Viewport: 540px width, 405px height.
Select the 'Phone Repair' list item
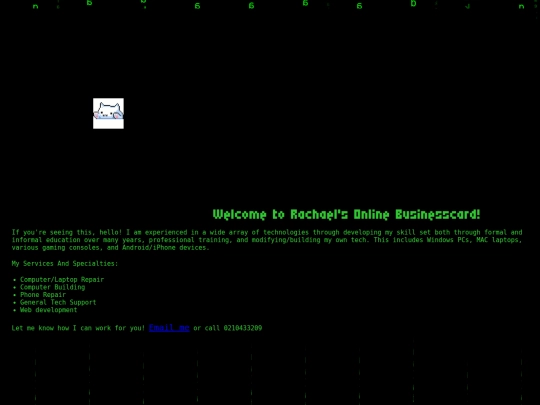tap(43, 295)
